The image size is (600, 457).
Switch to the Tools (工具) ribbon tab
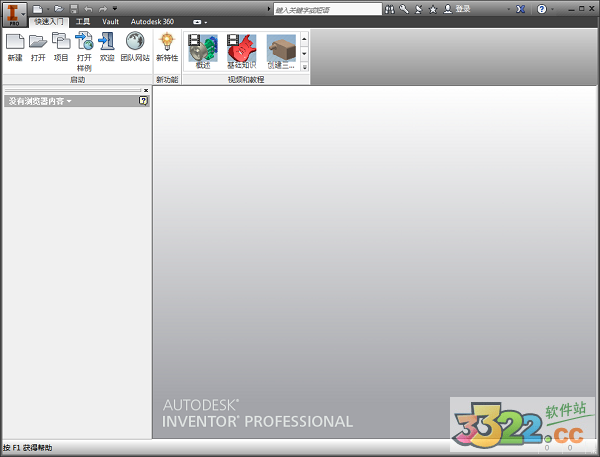click(84, 21)
